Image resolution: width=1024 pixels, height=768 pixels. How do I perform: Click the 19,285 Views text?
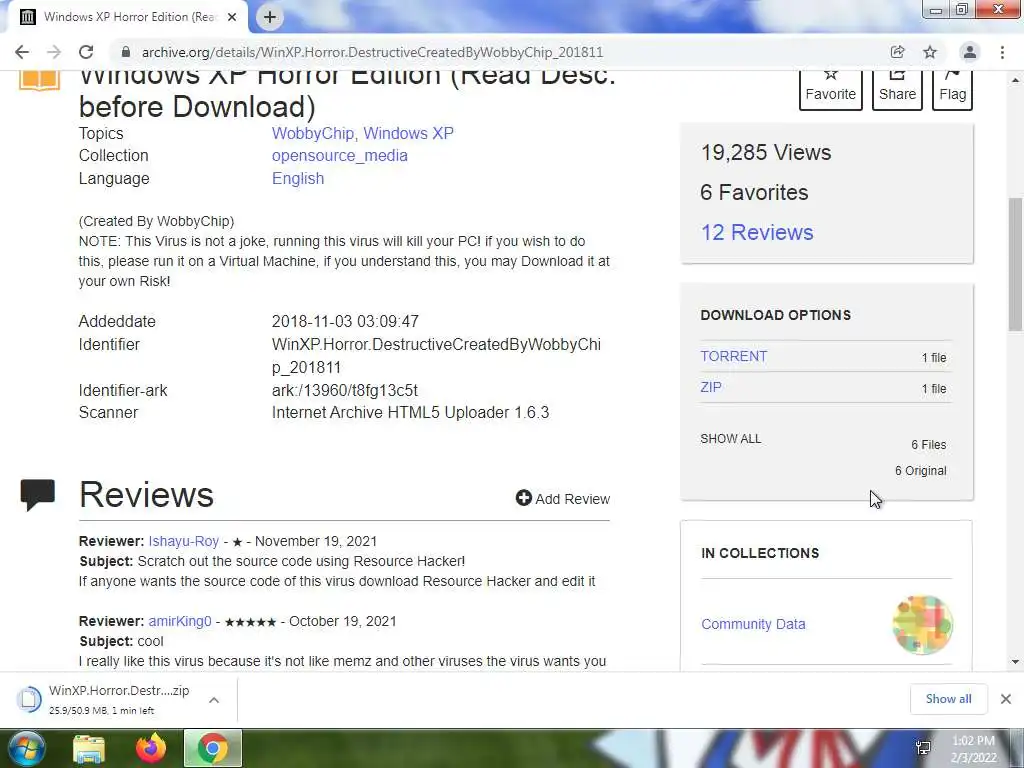click(765, 152)
